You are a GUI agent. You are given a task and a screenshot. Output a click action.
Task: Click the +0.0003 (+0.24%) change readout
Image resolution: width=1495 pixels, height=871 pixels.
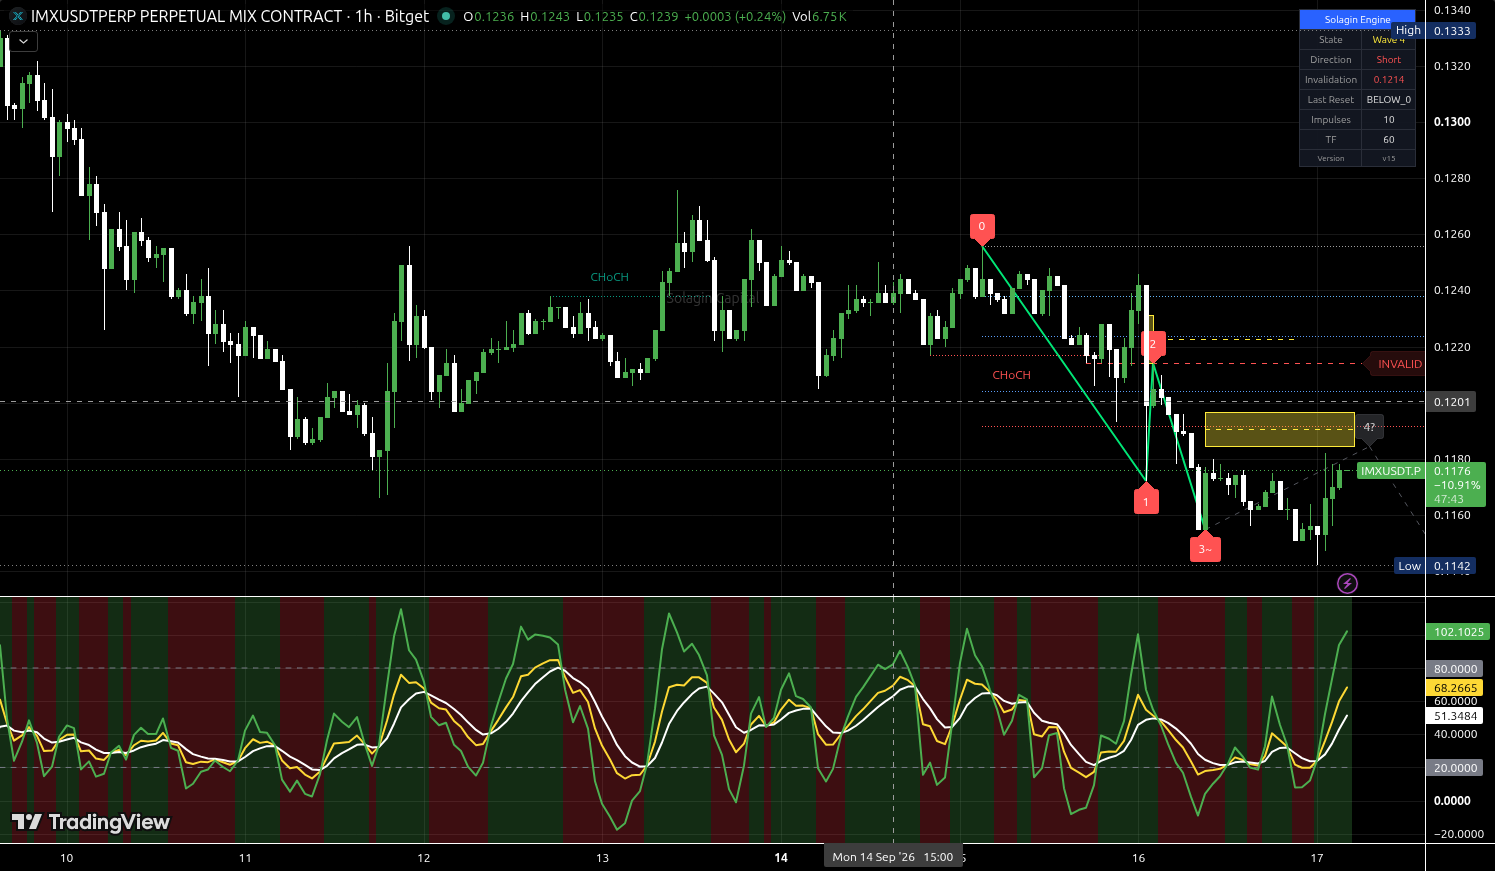tap(735, 17)
